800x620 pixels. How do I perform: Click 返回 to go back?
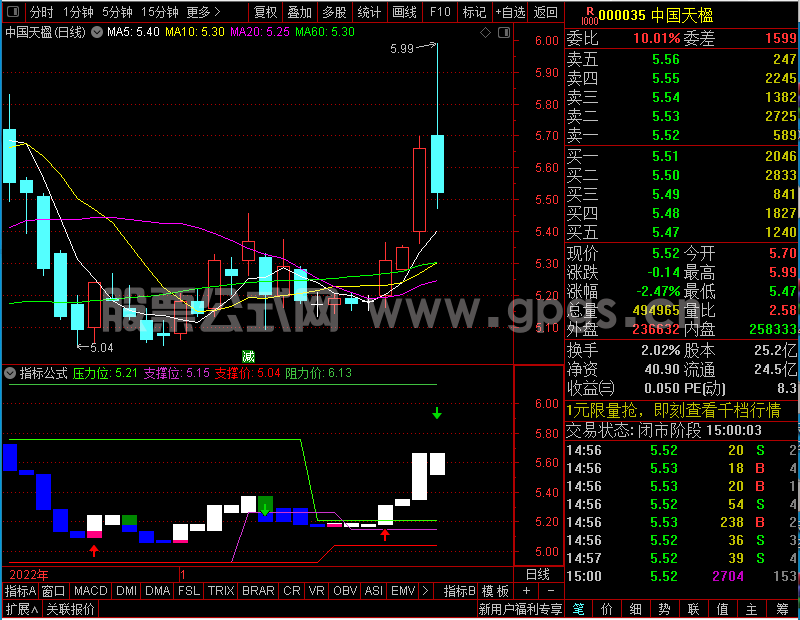click(545, 12)
